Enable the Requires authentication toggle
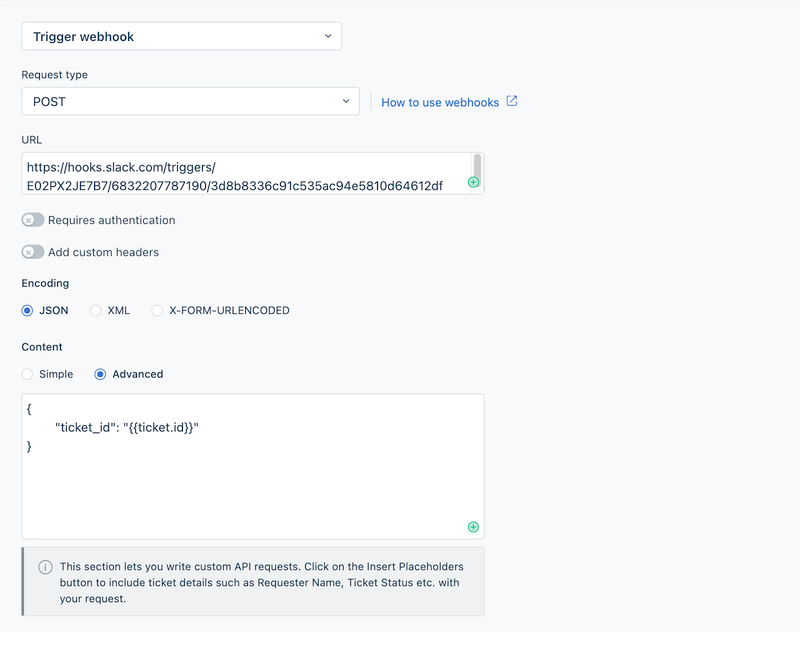Image resolution: width=800 pixels, height=667 pixels. click(33, 220)
